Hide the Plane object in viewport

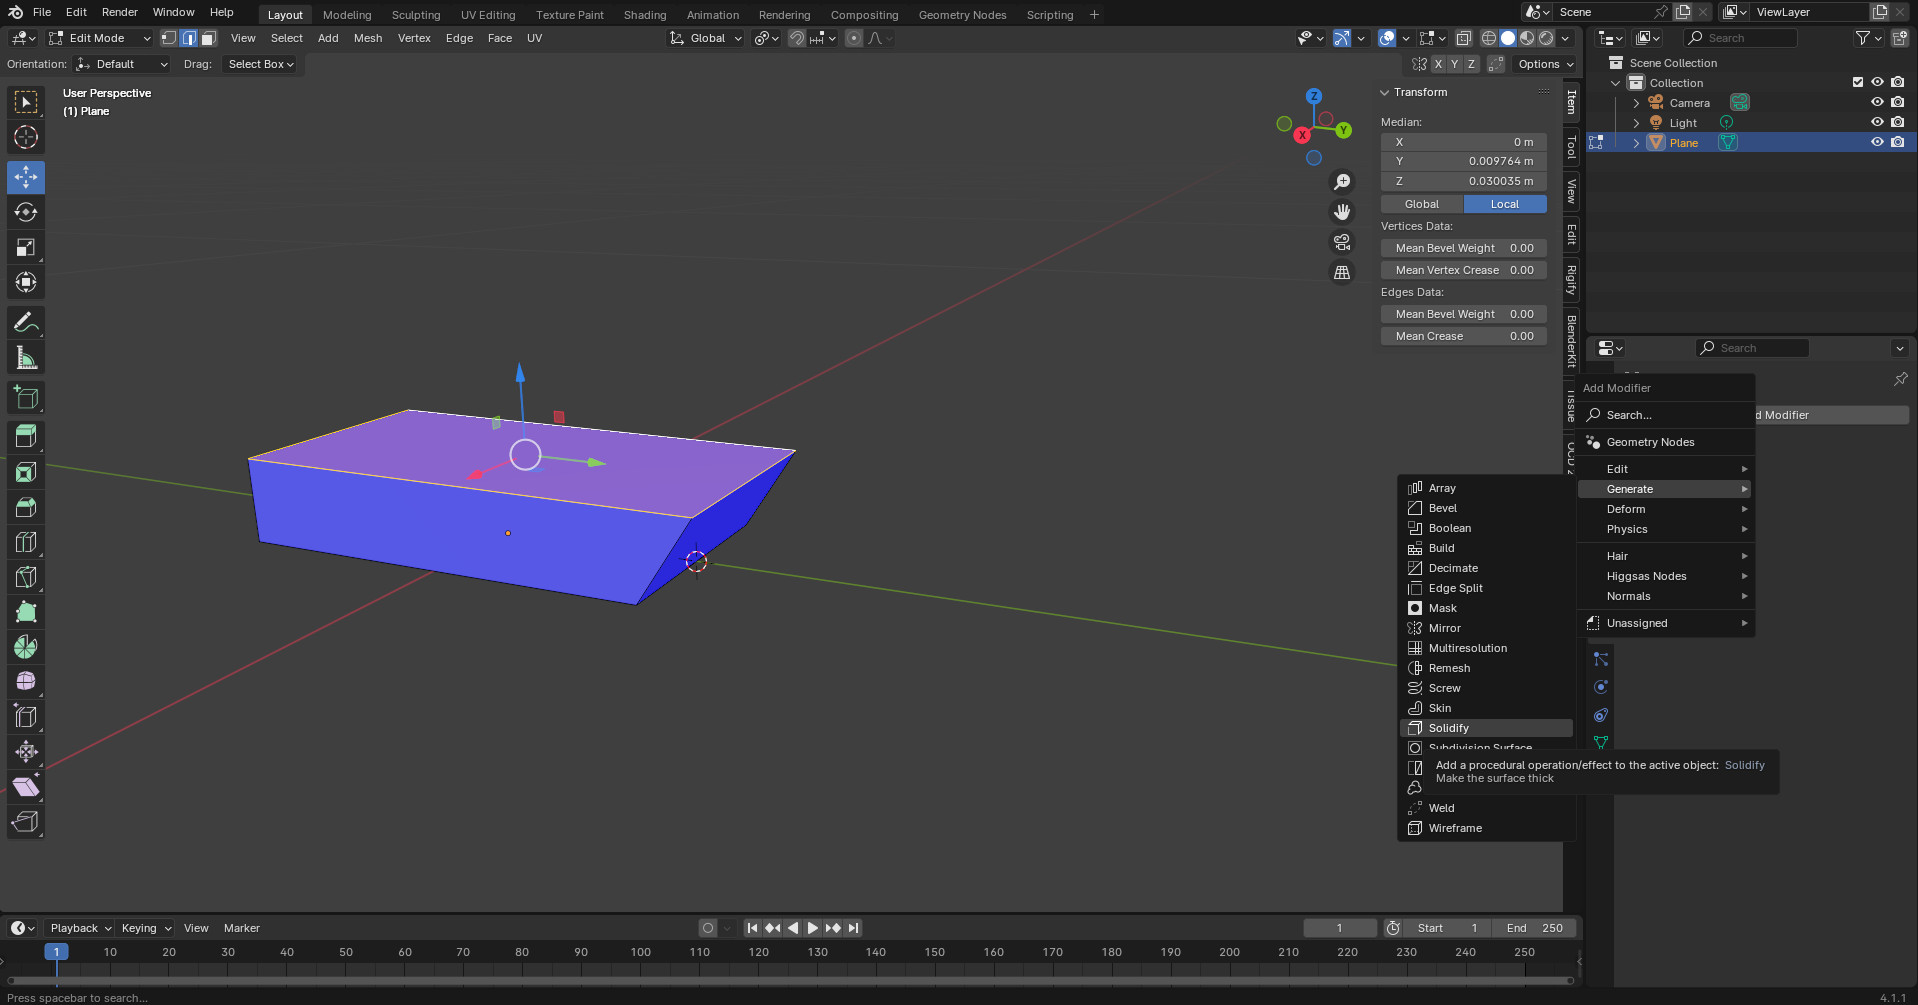[x=1877, y=142]
